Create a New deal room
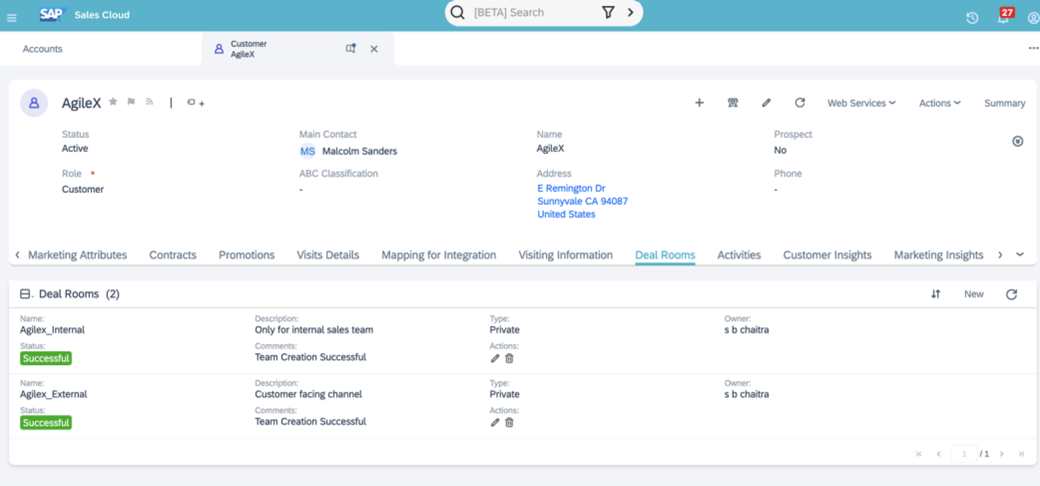This screenshot has height=486, width=1040. point(973,294)
